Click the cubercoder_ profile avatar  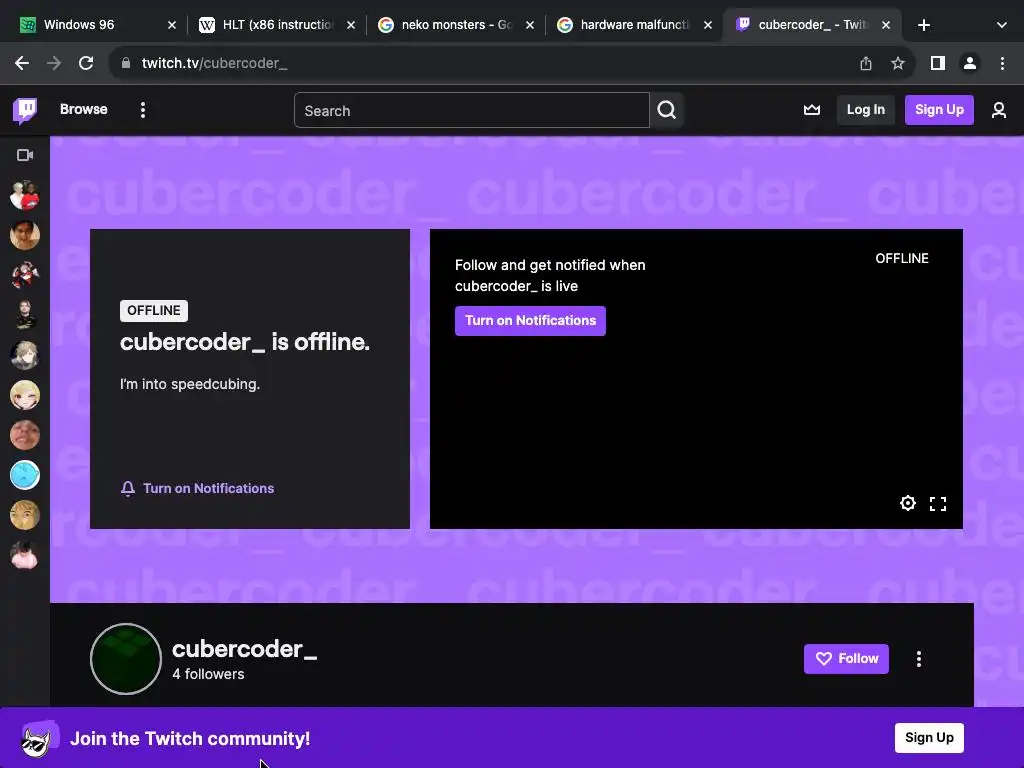[x=126, y=659]
